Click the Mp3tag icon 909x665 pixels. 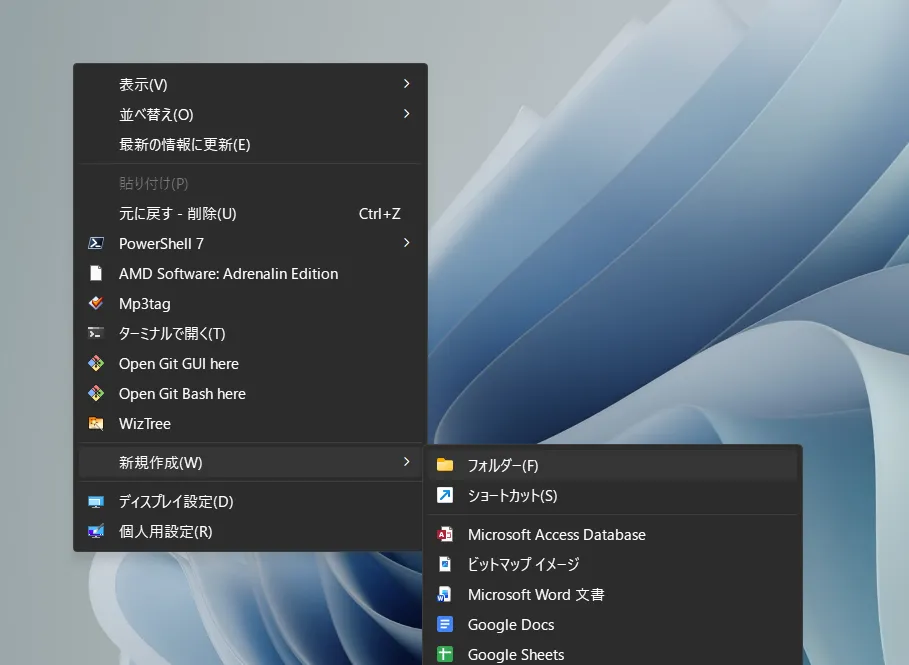pyautogui.click(x=96, y=303)
